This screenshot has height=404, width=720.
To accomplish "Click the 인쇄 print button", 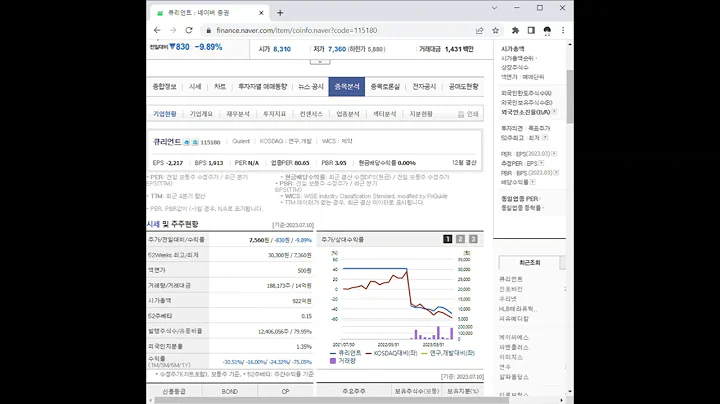I will coord(468,114).
